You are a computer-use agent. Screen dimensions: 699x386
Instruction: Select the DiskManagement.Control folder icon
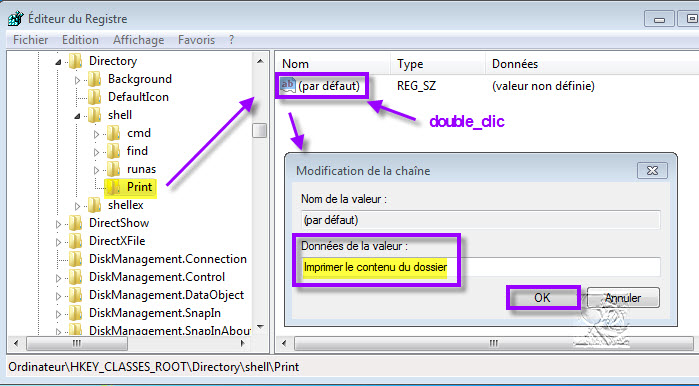click(x=75, y=277)
